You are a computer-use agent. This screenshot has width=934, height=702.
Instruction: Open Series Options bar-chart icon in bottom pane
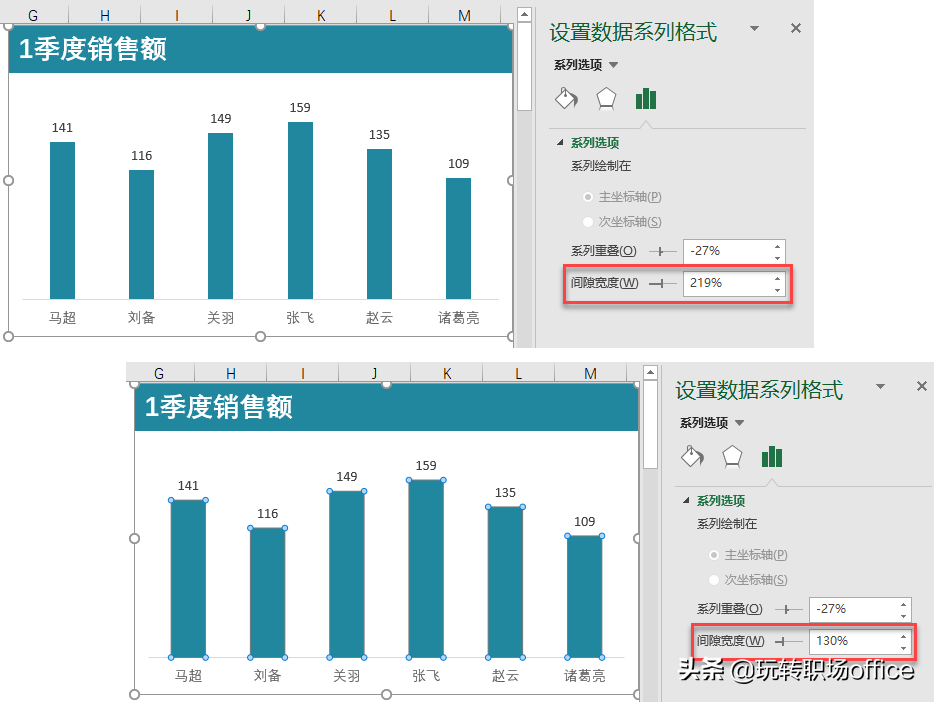[x=772, y=457]
